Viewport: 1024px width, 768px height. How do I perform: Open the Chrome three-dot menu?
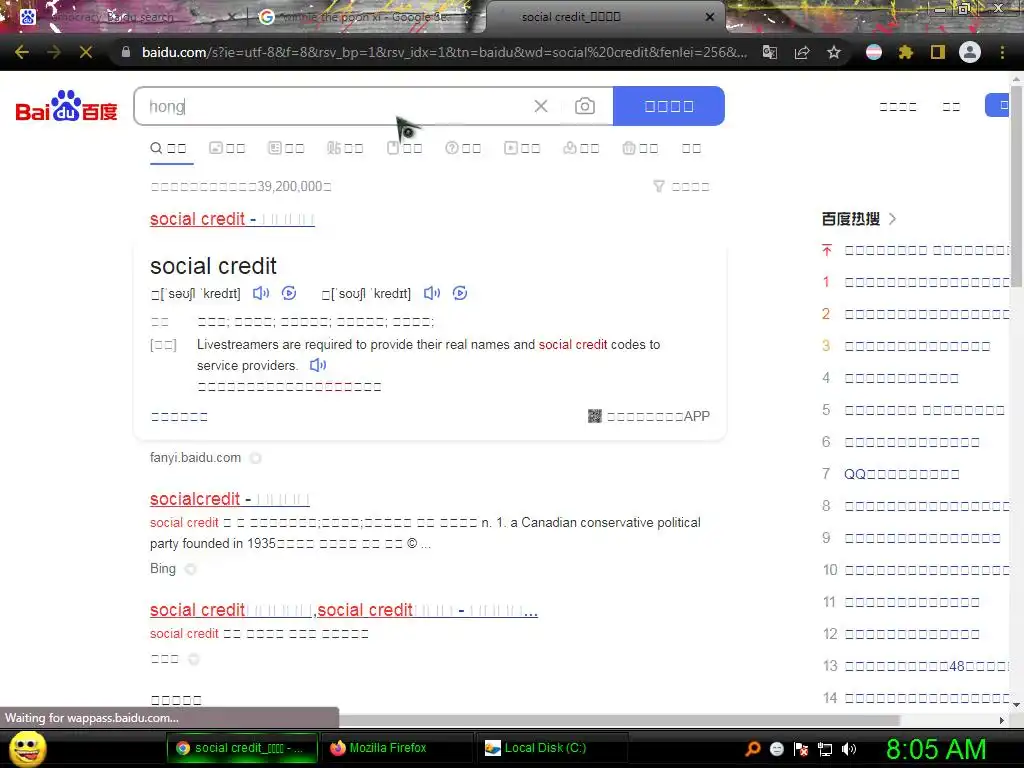[1002, 52]
